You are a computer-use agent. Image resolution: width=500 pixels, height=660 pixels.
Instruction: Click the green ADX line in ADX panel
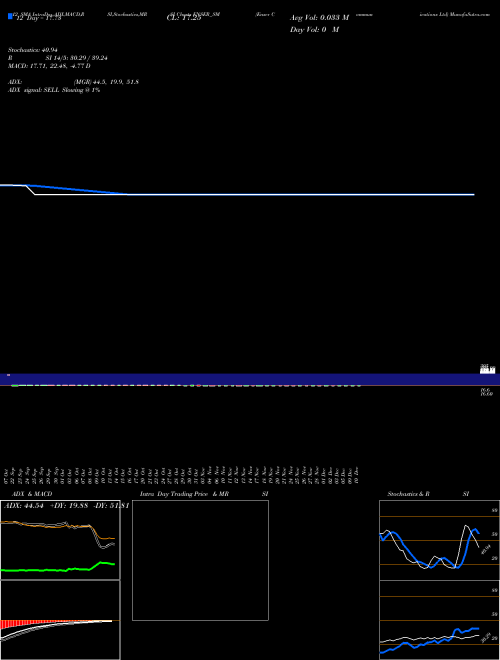tap(58, 568)
